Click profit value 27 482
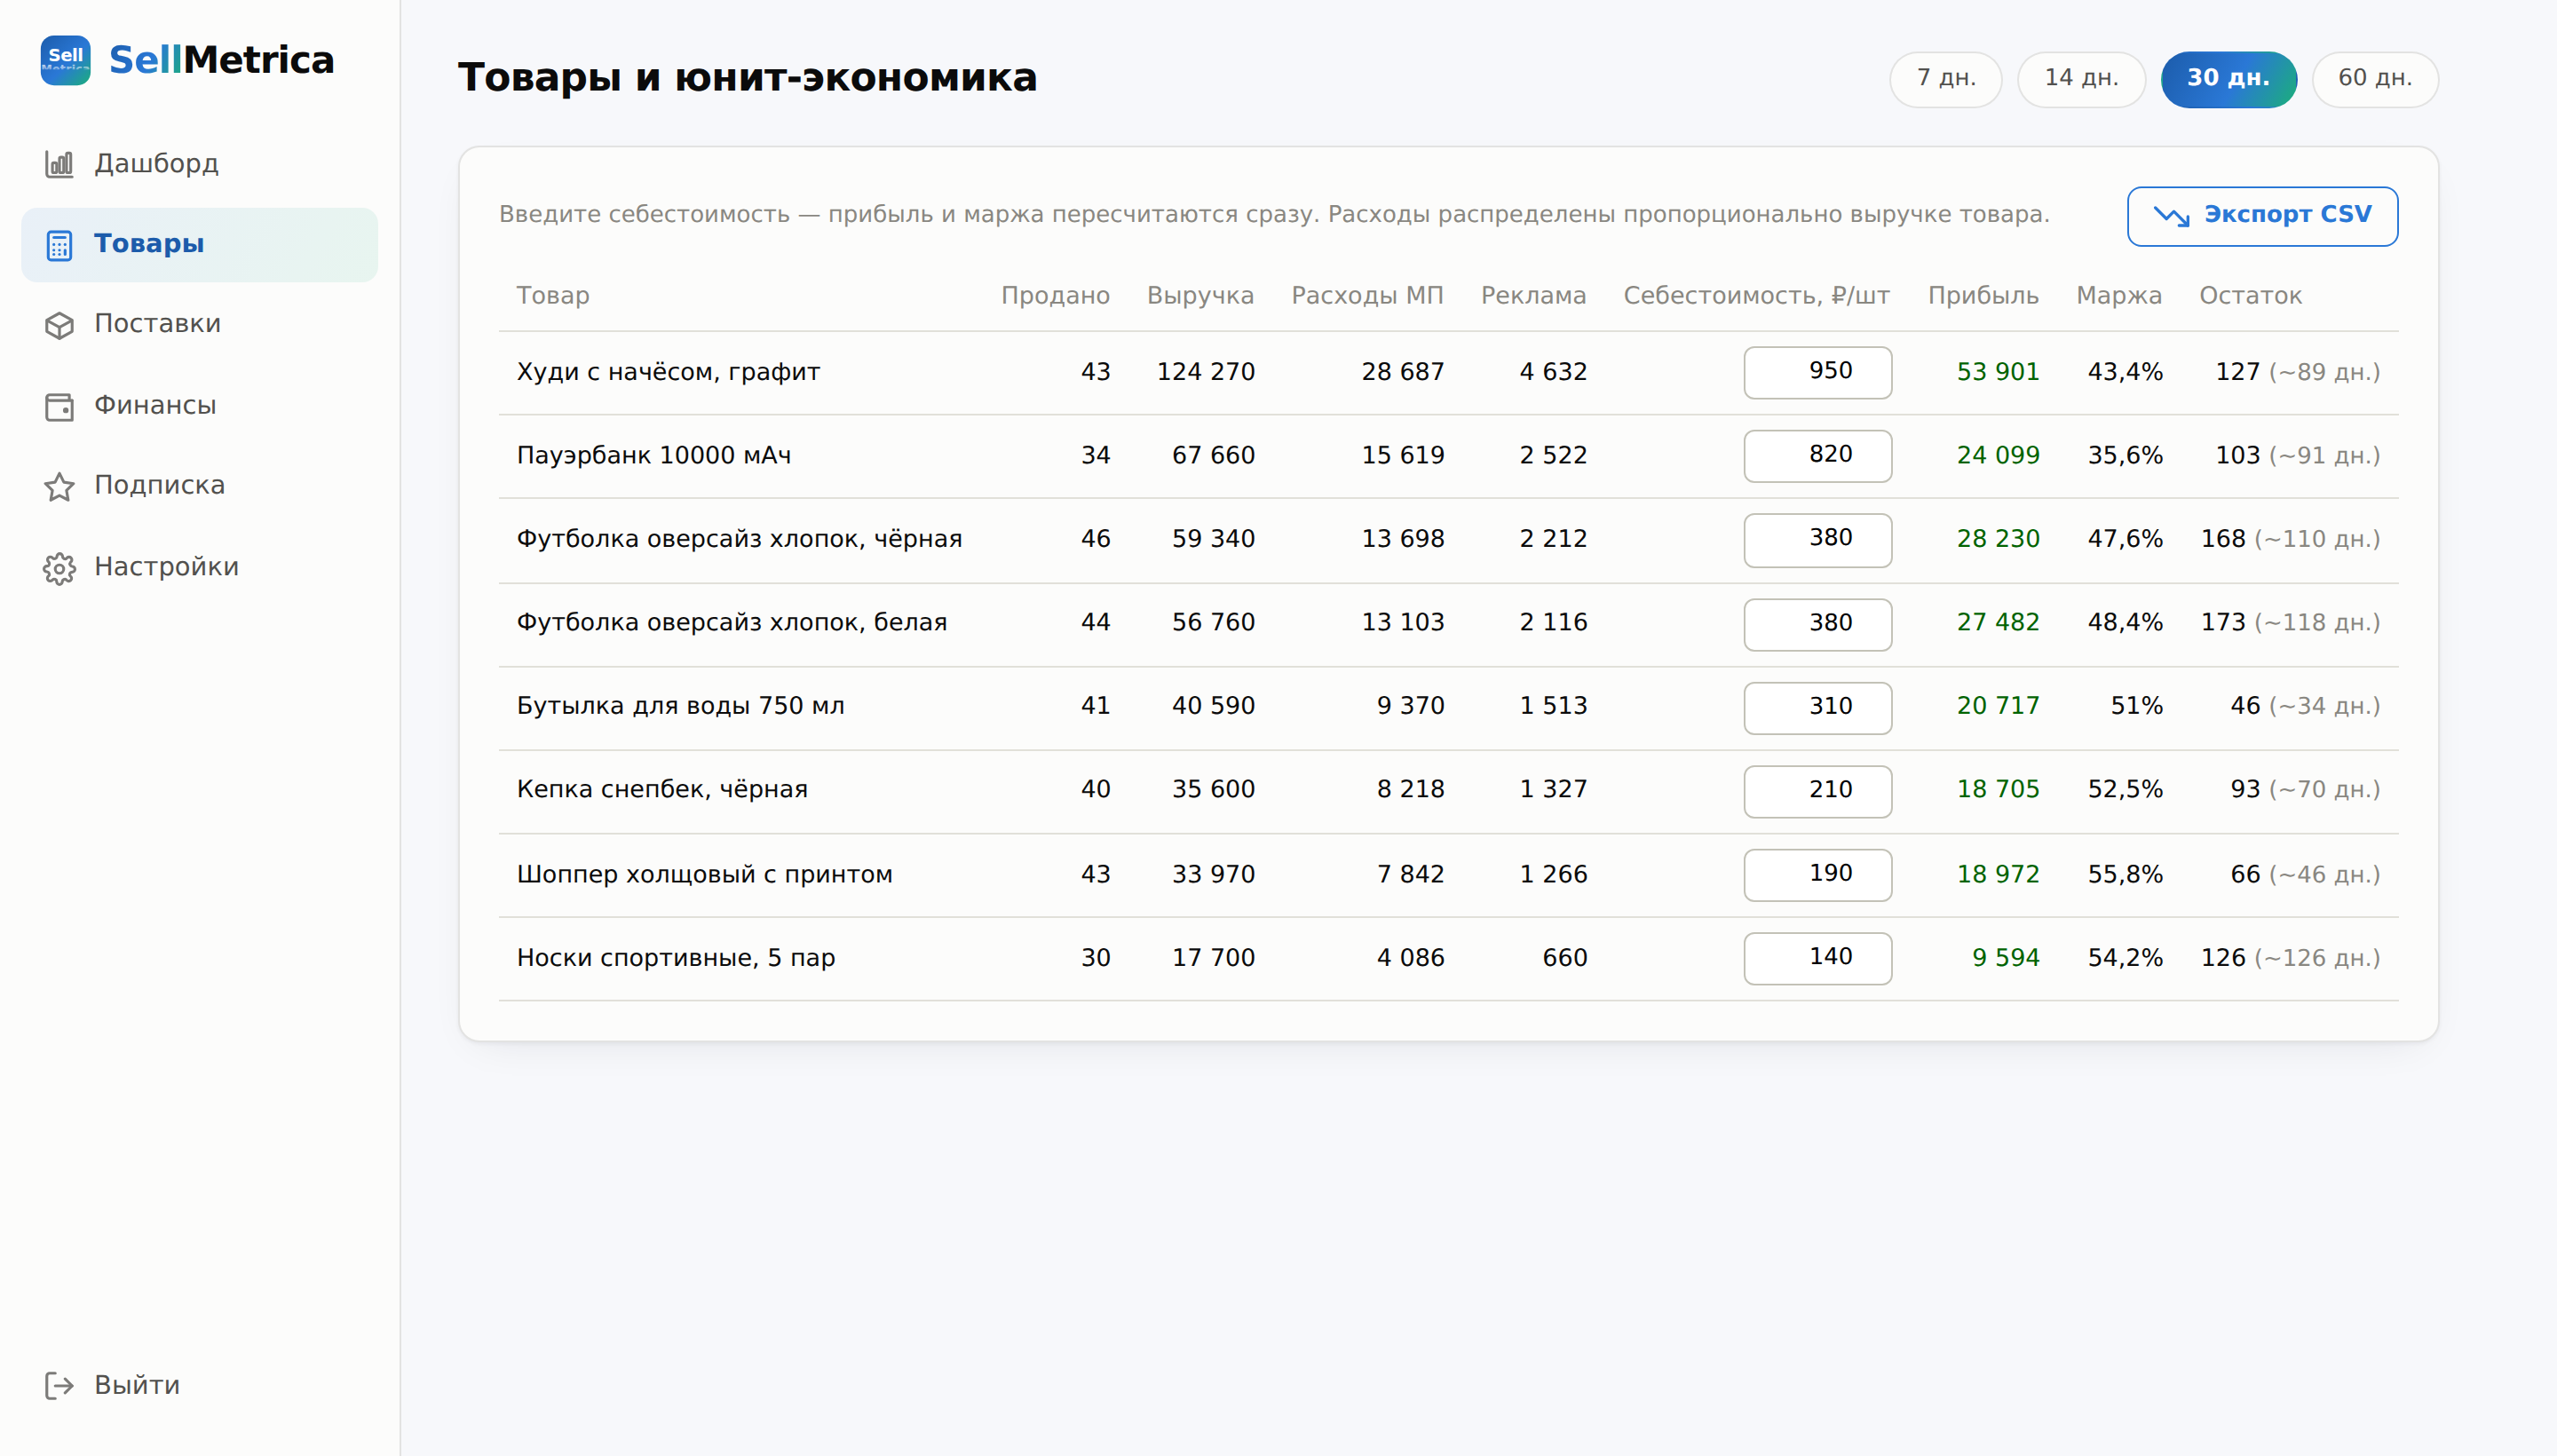The width and height of the screenshot is (2557, 1456). coord(1997,623)
